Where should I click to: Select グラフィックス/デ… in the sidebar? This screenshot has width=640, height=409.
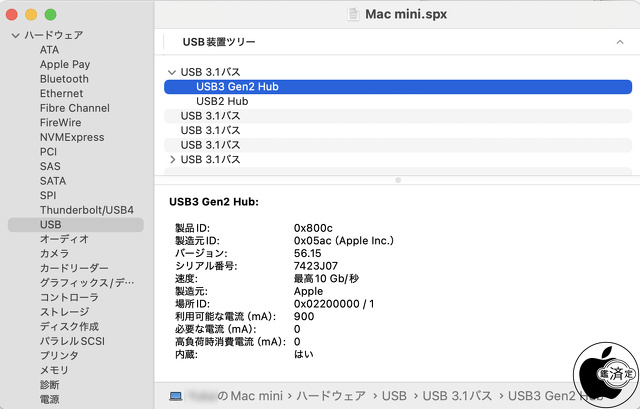click(87, 283)
